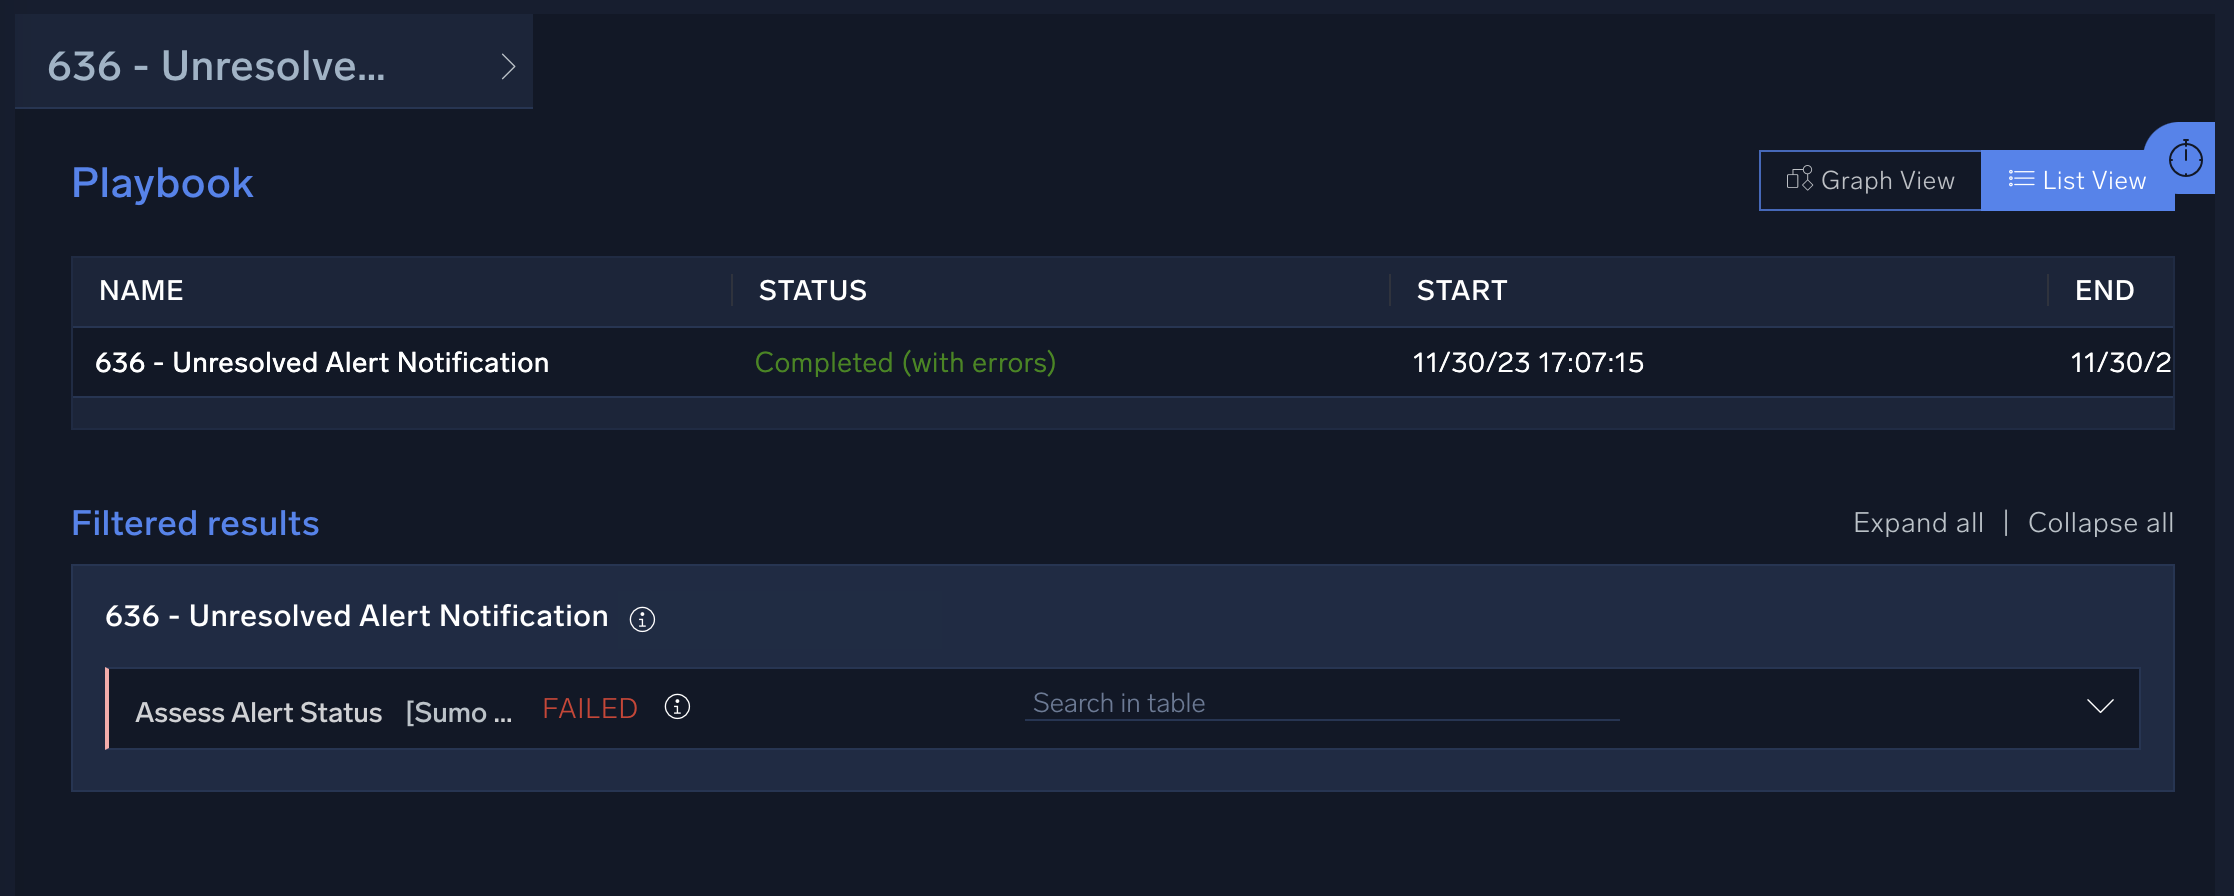Click the list symbol inside List View button

coord(2022,179)
